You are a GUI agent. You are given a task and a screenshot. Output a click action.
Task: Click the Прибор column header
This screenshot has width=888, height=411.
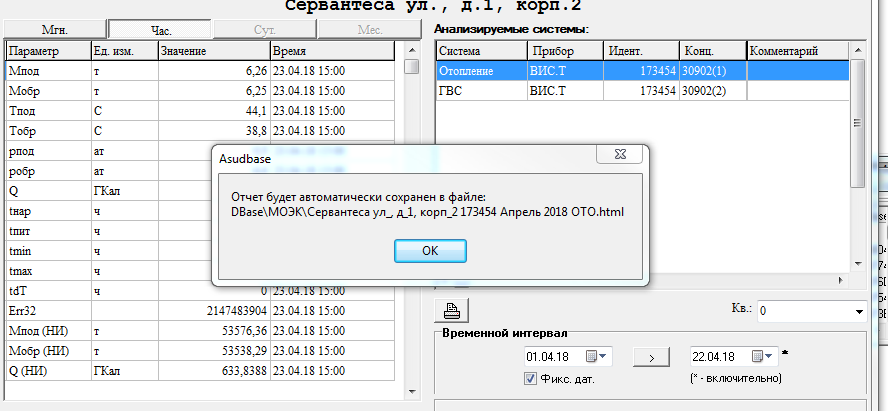564,50
